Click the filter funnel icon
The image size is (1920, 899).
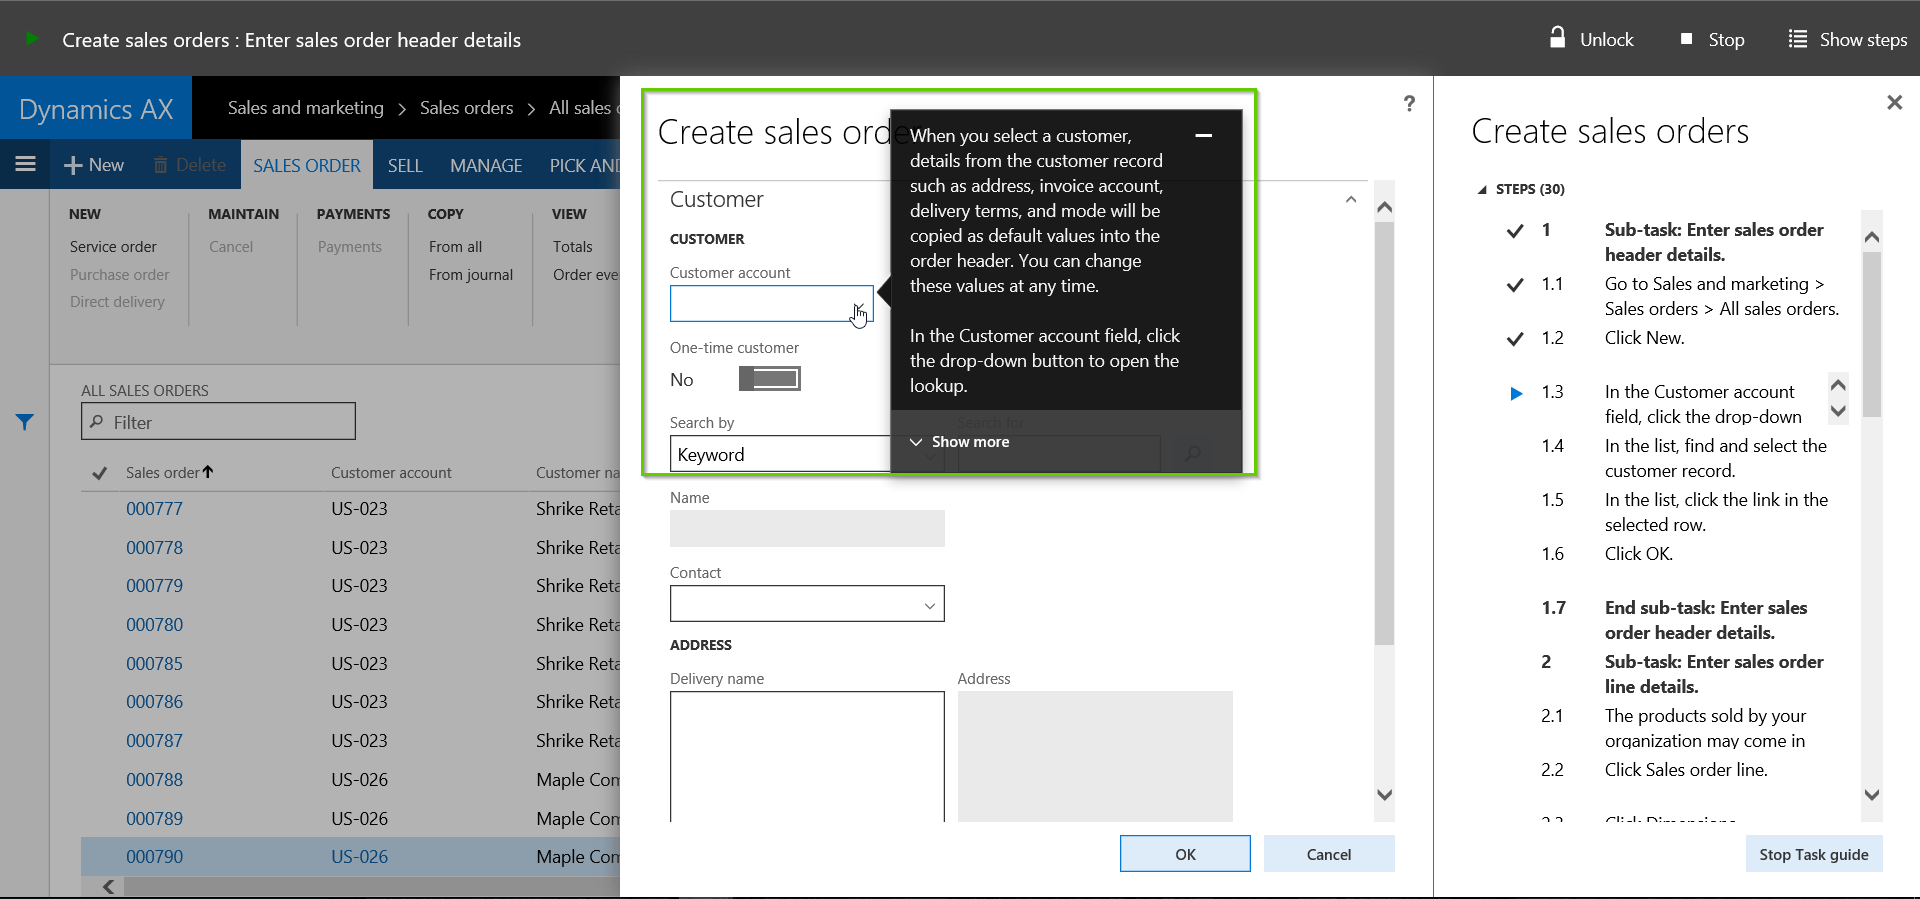(25, 422)
